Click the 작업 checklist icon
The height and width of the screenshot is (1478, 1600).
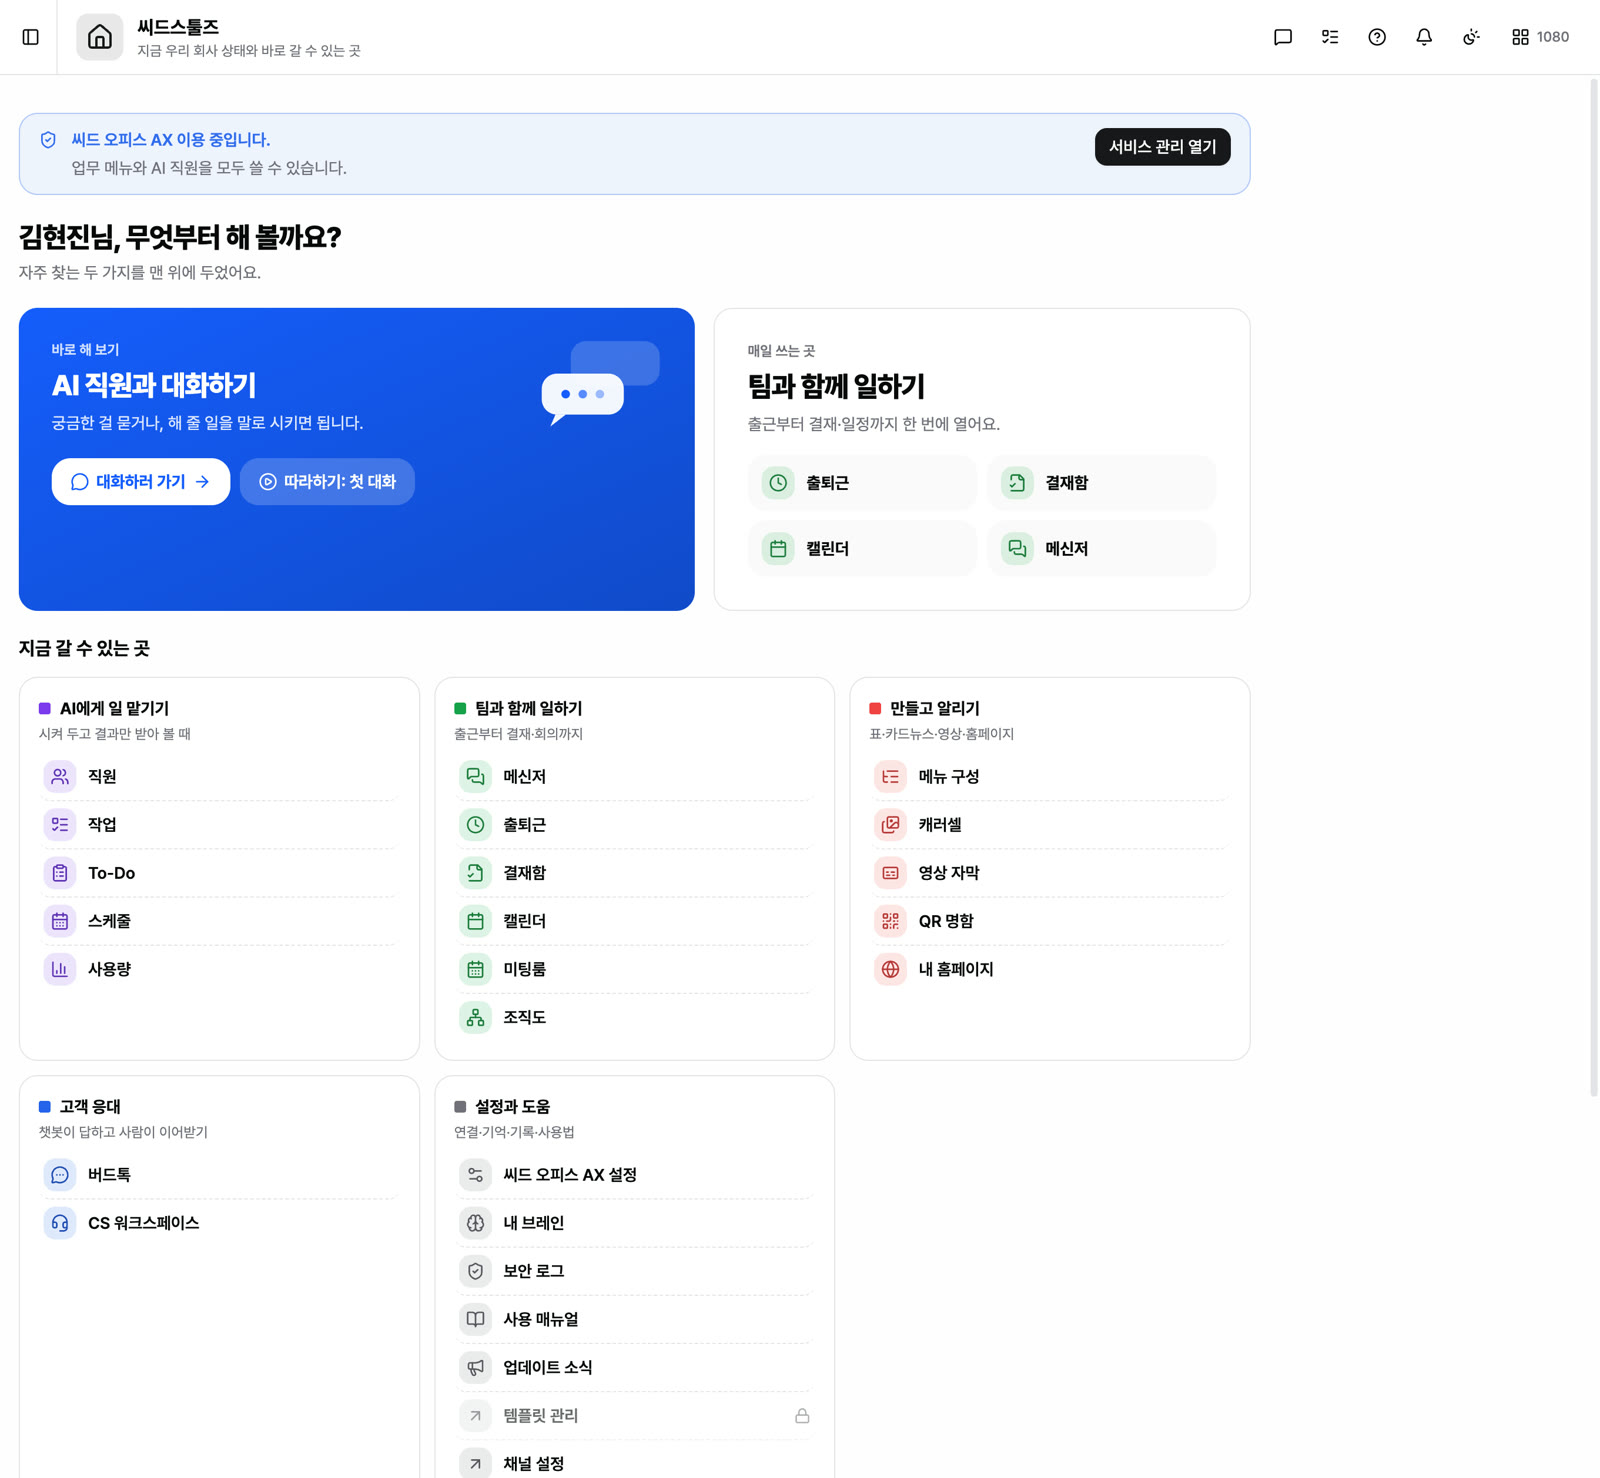click(x=60, y=824)
